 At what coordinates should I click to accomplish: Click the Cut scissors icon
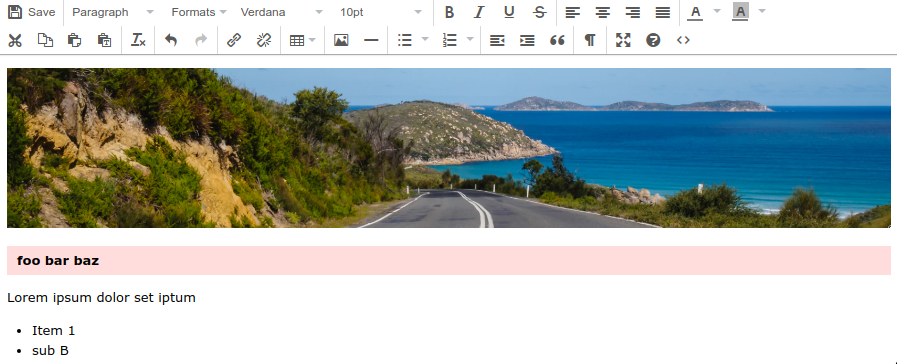click(x=15, y=40)
